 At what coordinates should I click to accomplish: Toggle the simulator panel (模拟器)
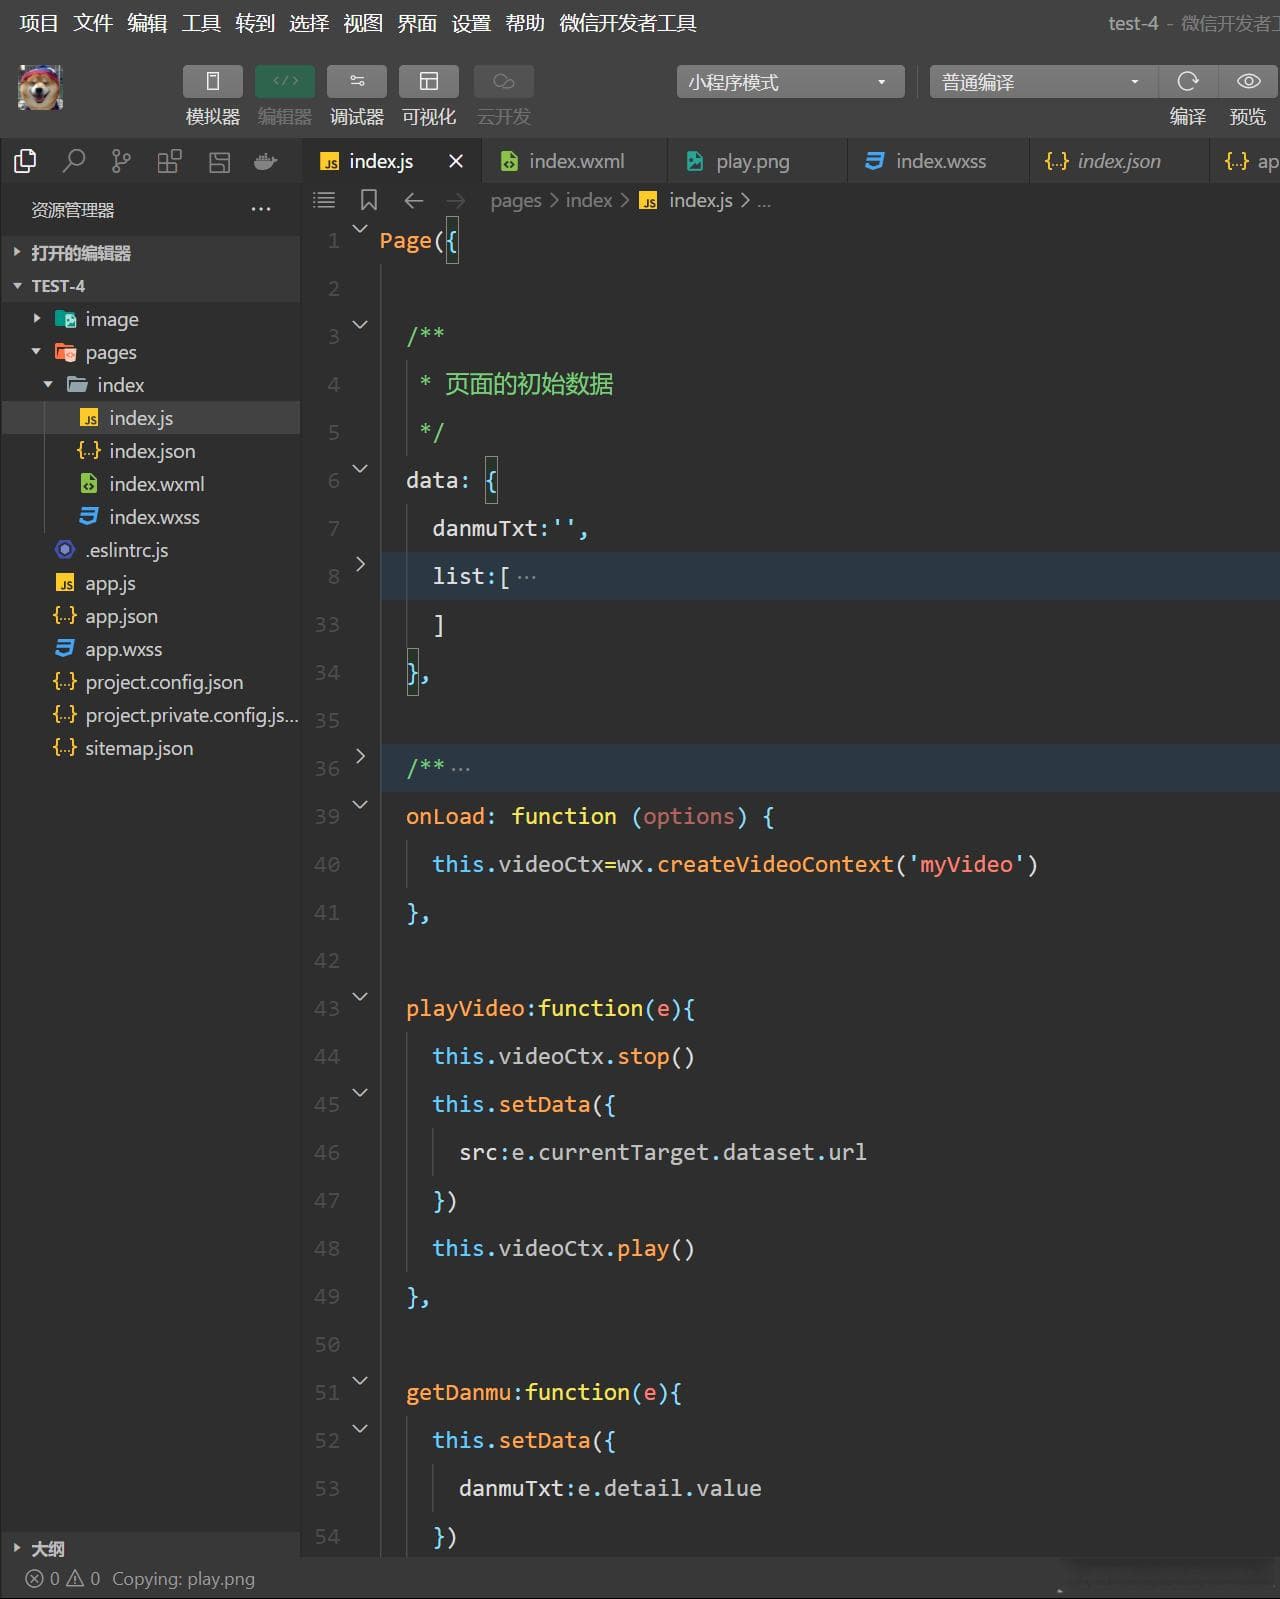(212, 82)
